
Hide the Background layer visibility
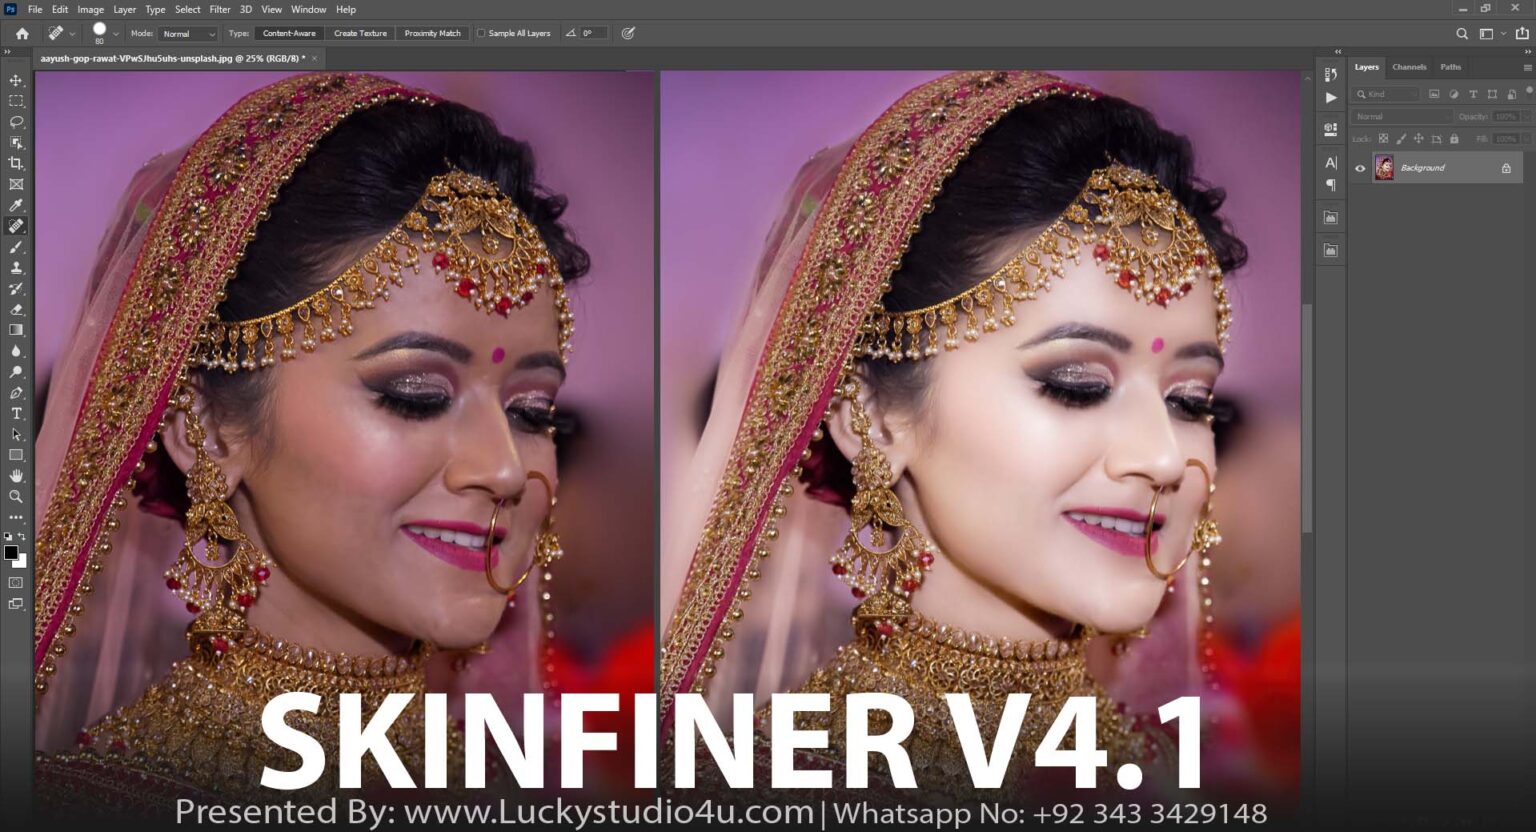1359,168
